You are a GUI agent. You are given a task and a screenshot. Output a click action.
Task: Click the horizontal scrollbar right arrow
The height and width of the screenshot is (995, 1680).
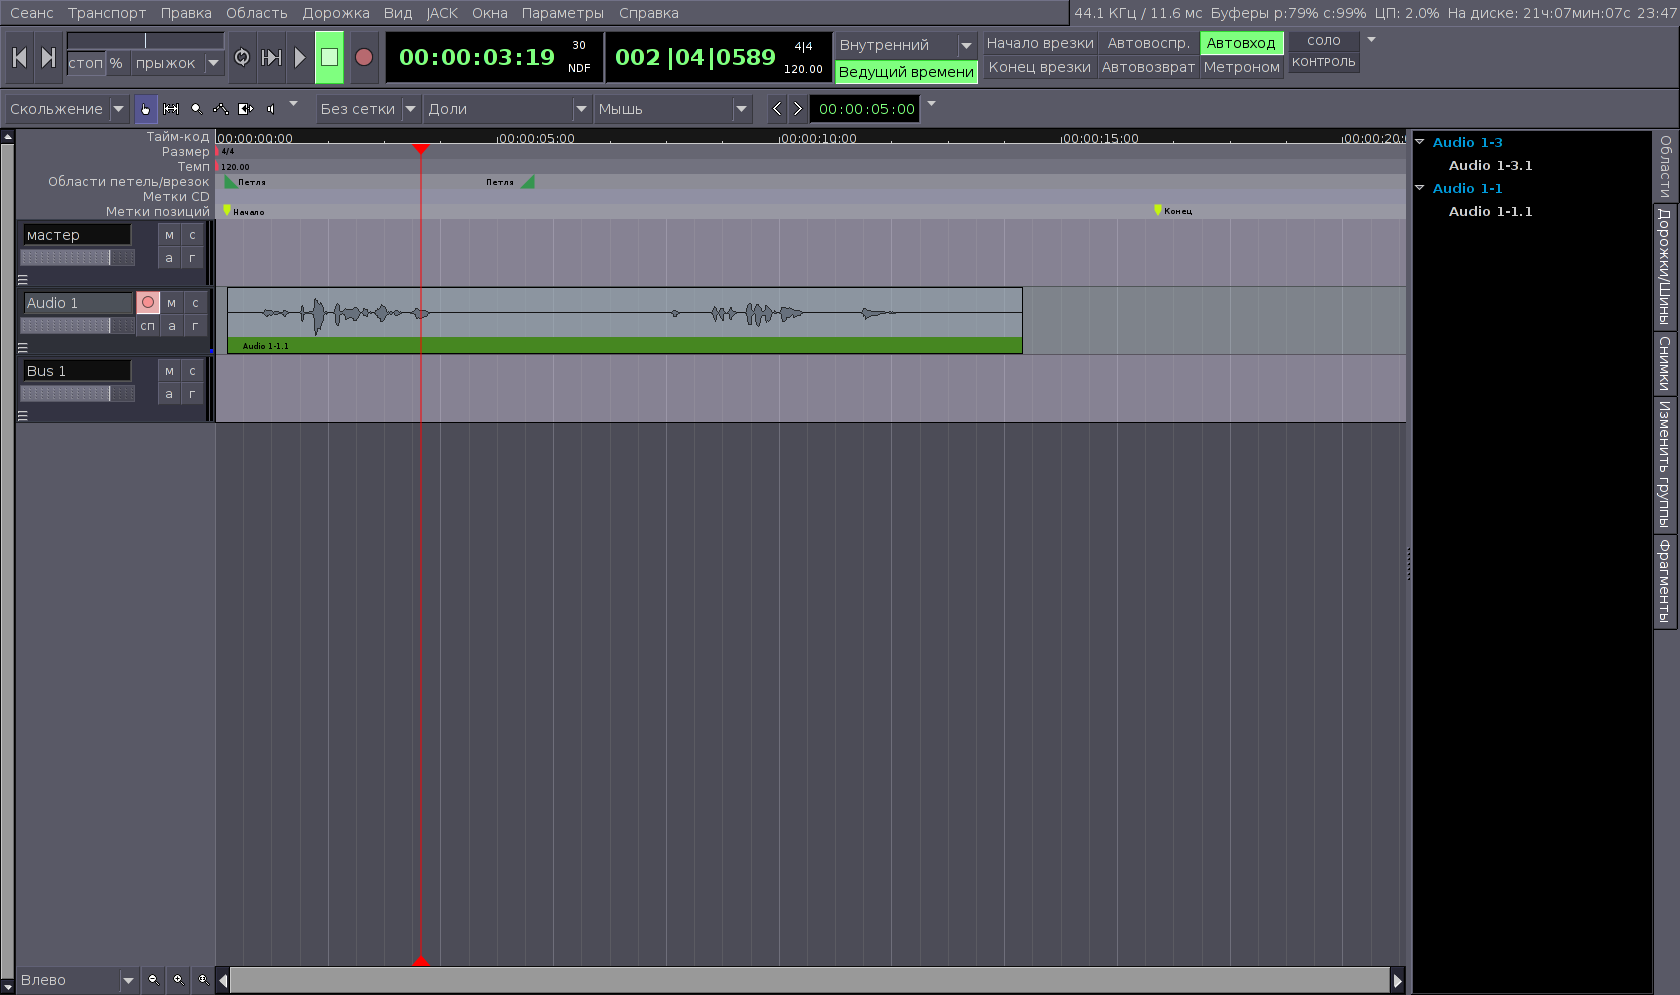tap(1398, 981)
